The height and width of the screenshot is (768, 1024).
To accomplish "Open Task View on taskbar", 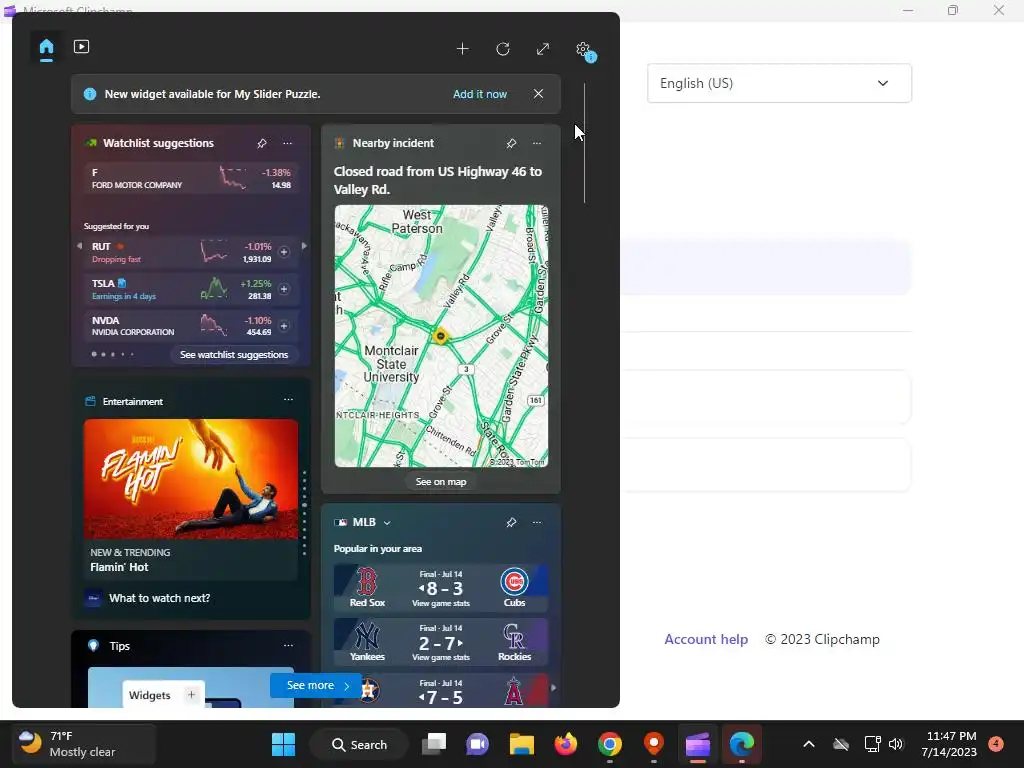I will click(434, 744).
